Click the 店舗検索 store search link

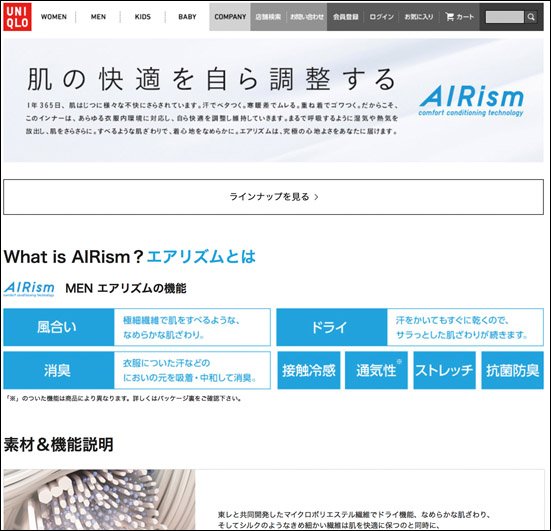click(x=268, y=17)
